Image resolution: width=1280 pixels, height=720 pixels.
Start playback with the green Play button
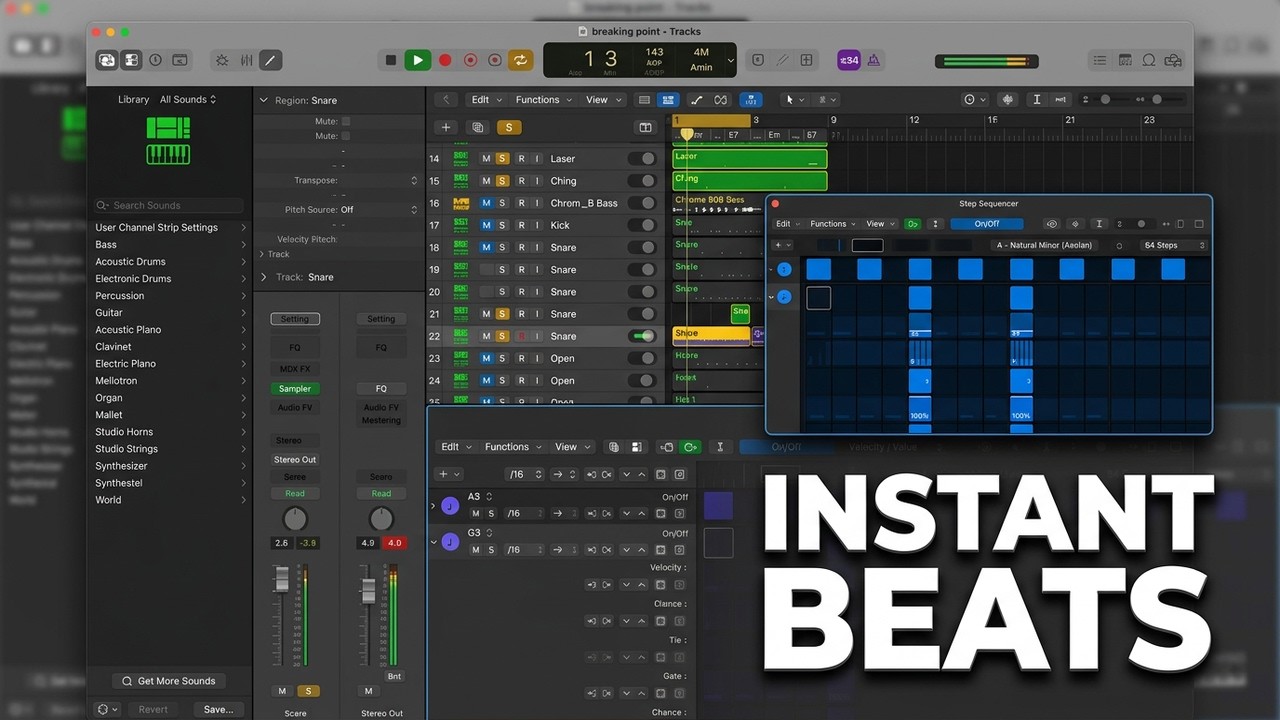(417, 60)
